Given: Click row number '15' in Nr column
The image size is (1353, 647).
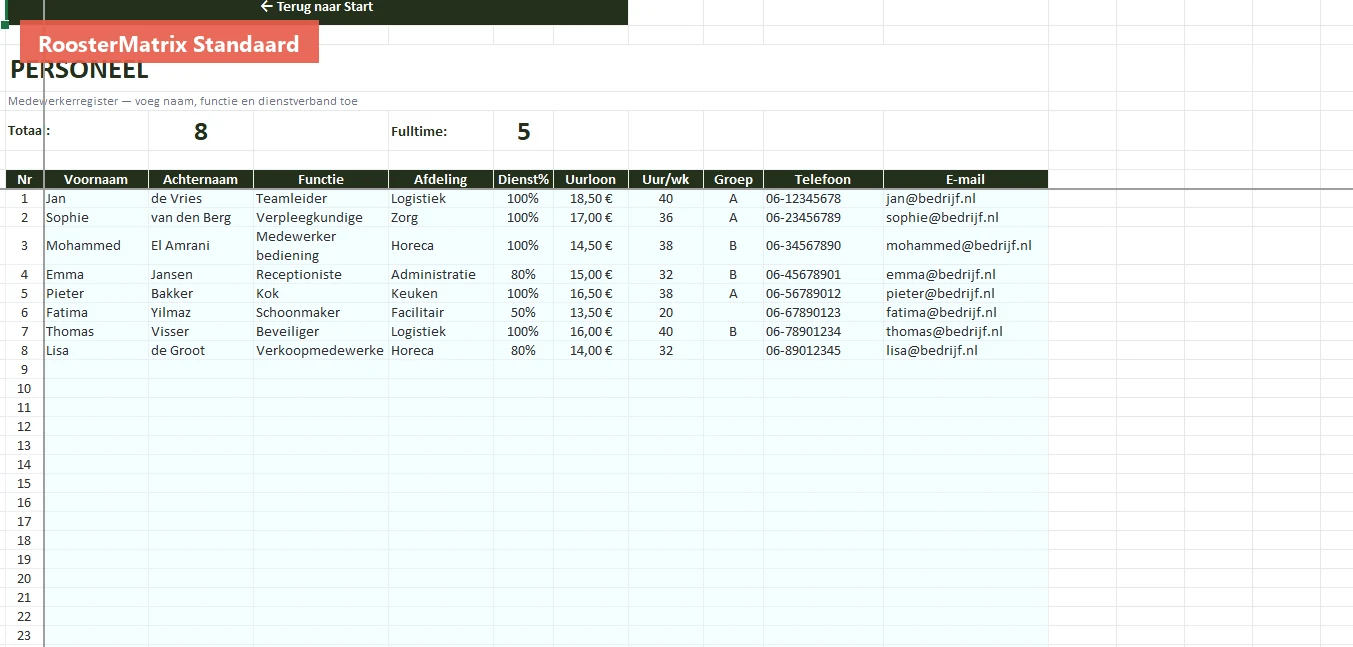Looking at the screenshot, I should [24, 484].
